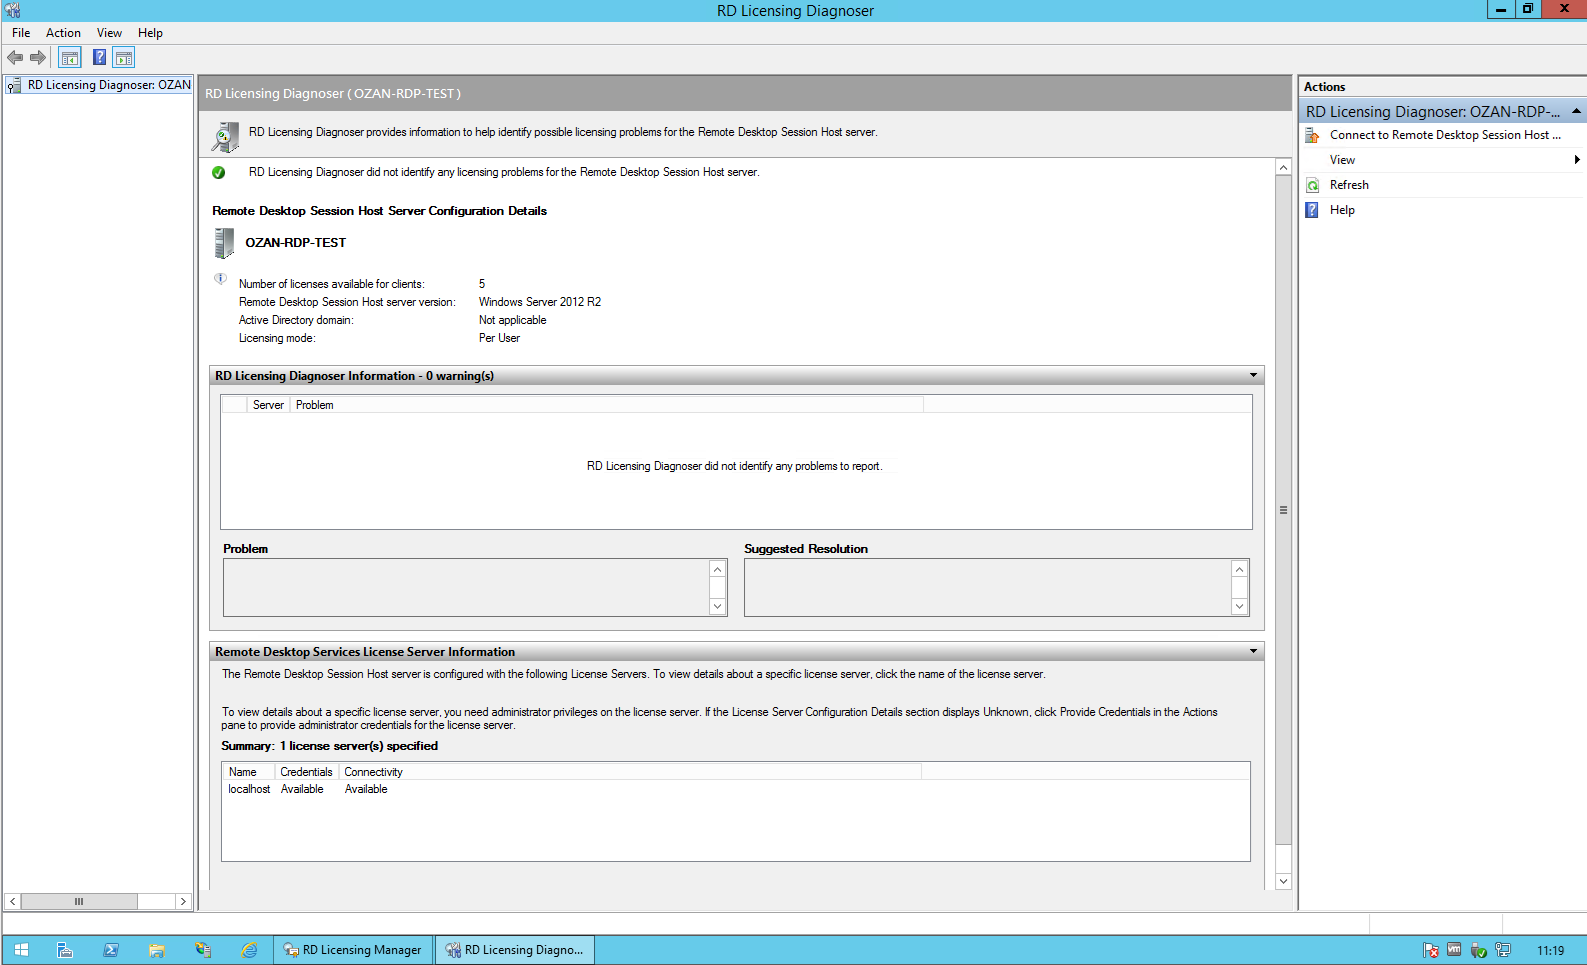This screenshot has width=1587, height=965.
Task: Switch to RD Licensing Manager taskbar button
Action: [353, 950]
